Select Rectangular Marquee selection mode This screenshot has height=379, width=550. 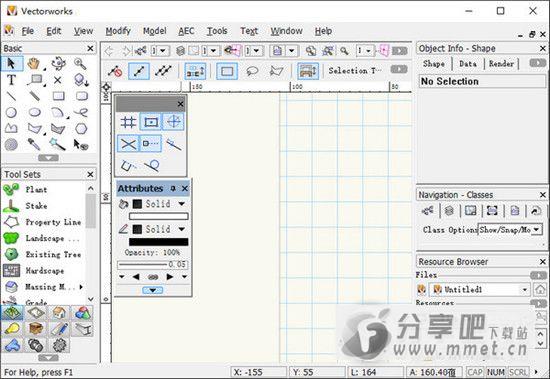coord(227,71)
